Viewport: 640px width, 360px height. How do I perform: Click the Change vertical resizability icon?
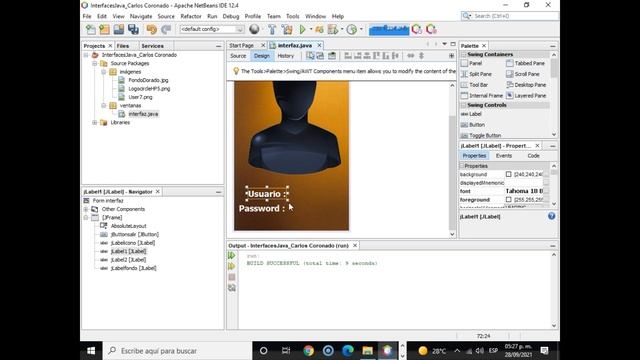[422, 56]
